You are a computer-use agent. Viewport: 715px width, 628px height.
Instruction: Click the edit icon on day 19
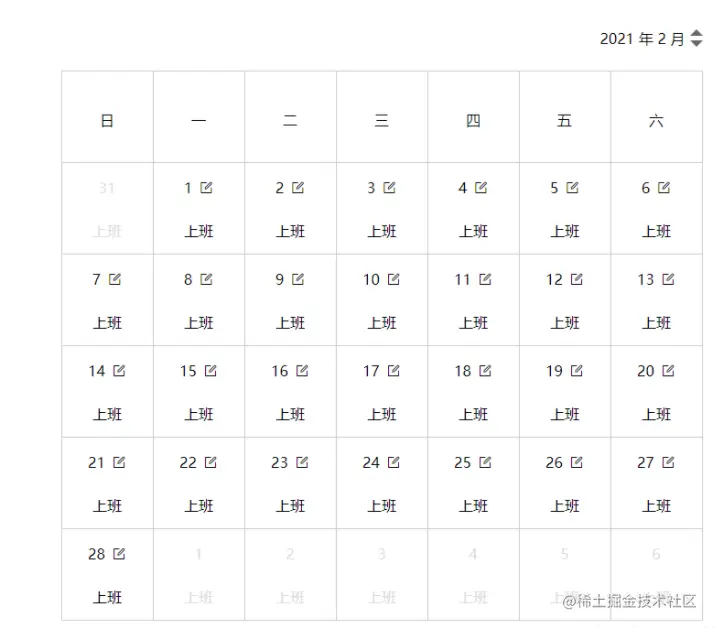[x=577, y=370]
